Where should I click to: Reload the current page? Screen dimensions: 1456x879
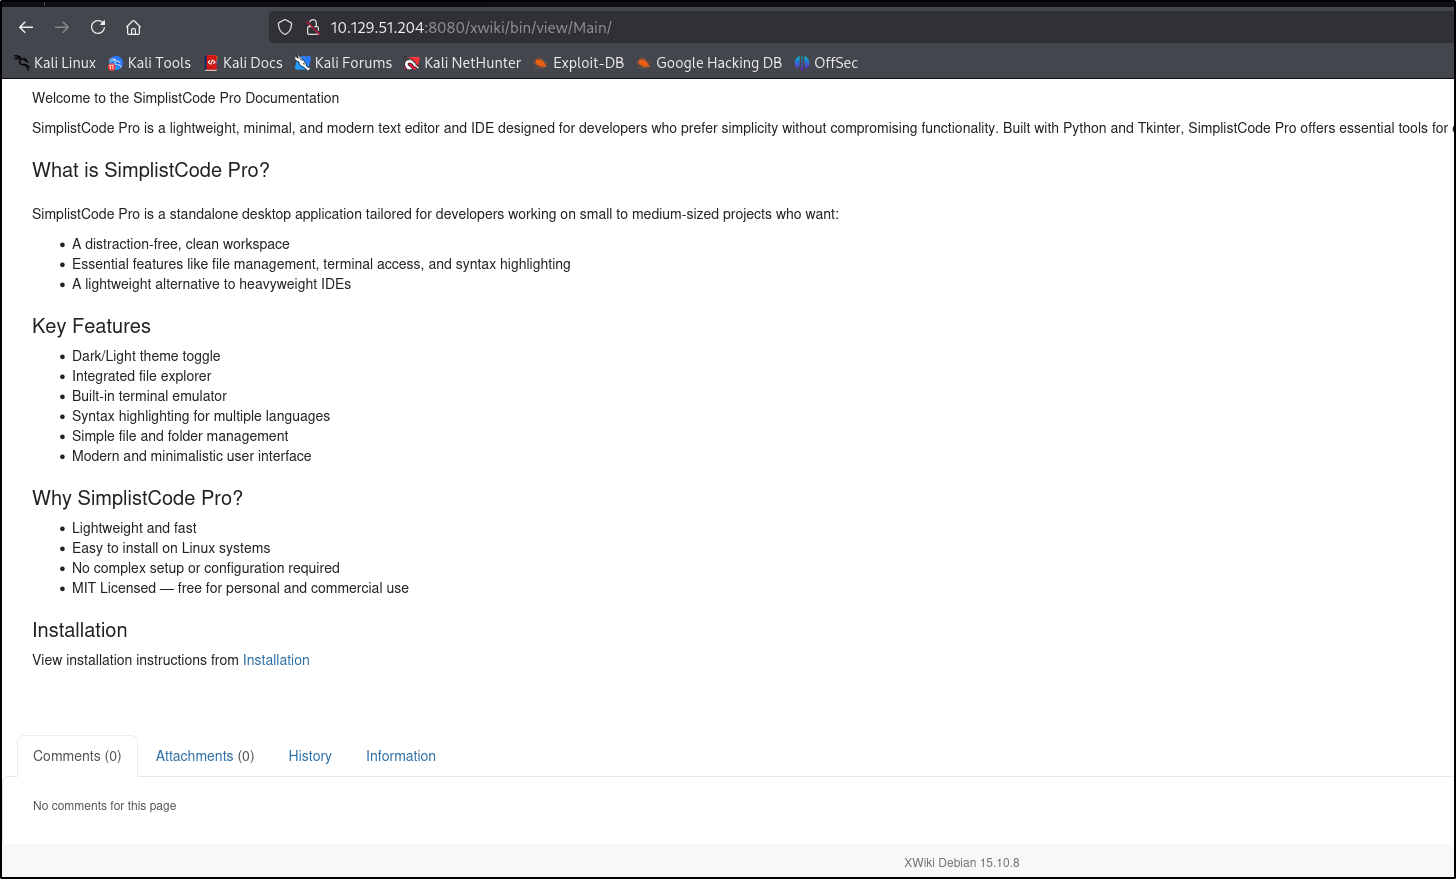tap(98, 27)
